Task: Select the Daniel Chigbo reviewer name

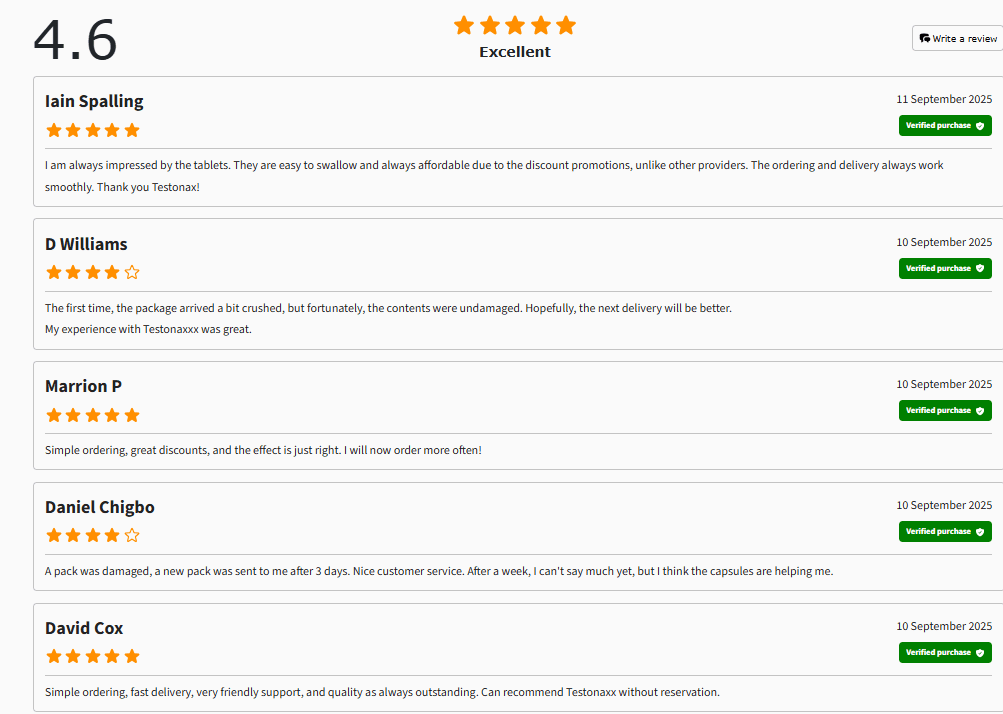Action: [100, 507]
